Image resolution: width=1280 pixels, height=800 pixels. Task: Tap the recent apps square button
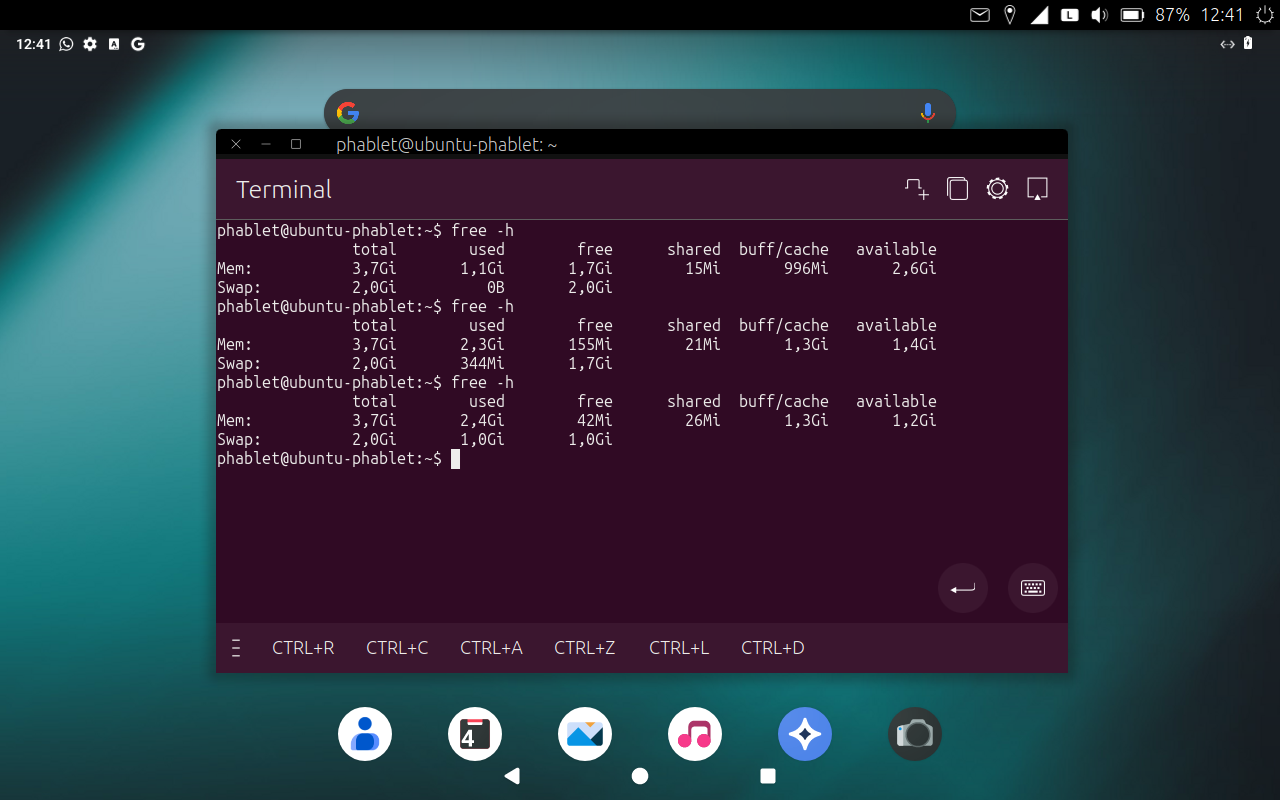pos(768,776)
